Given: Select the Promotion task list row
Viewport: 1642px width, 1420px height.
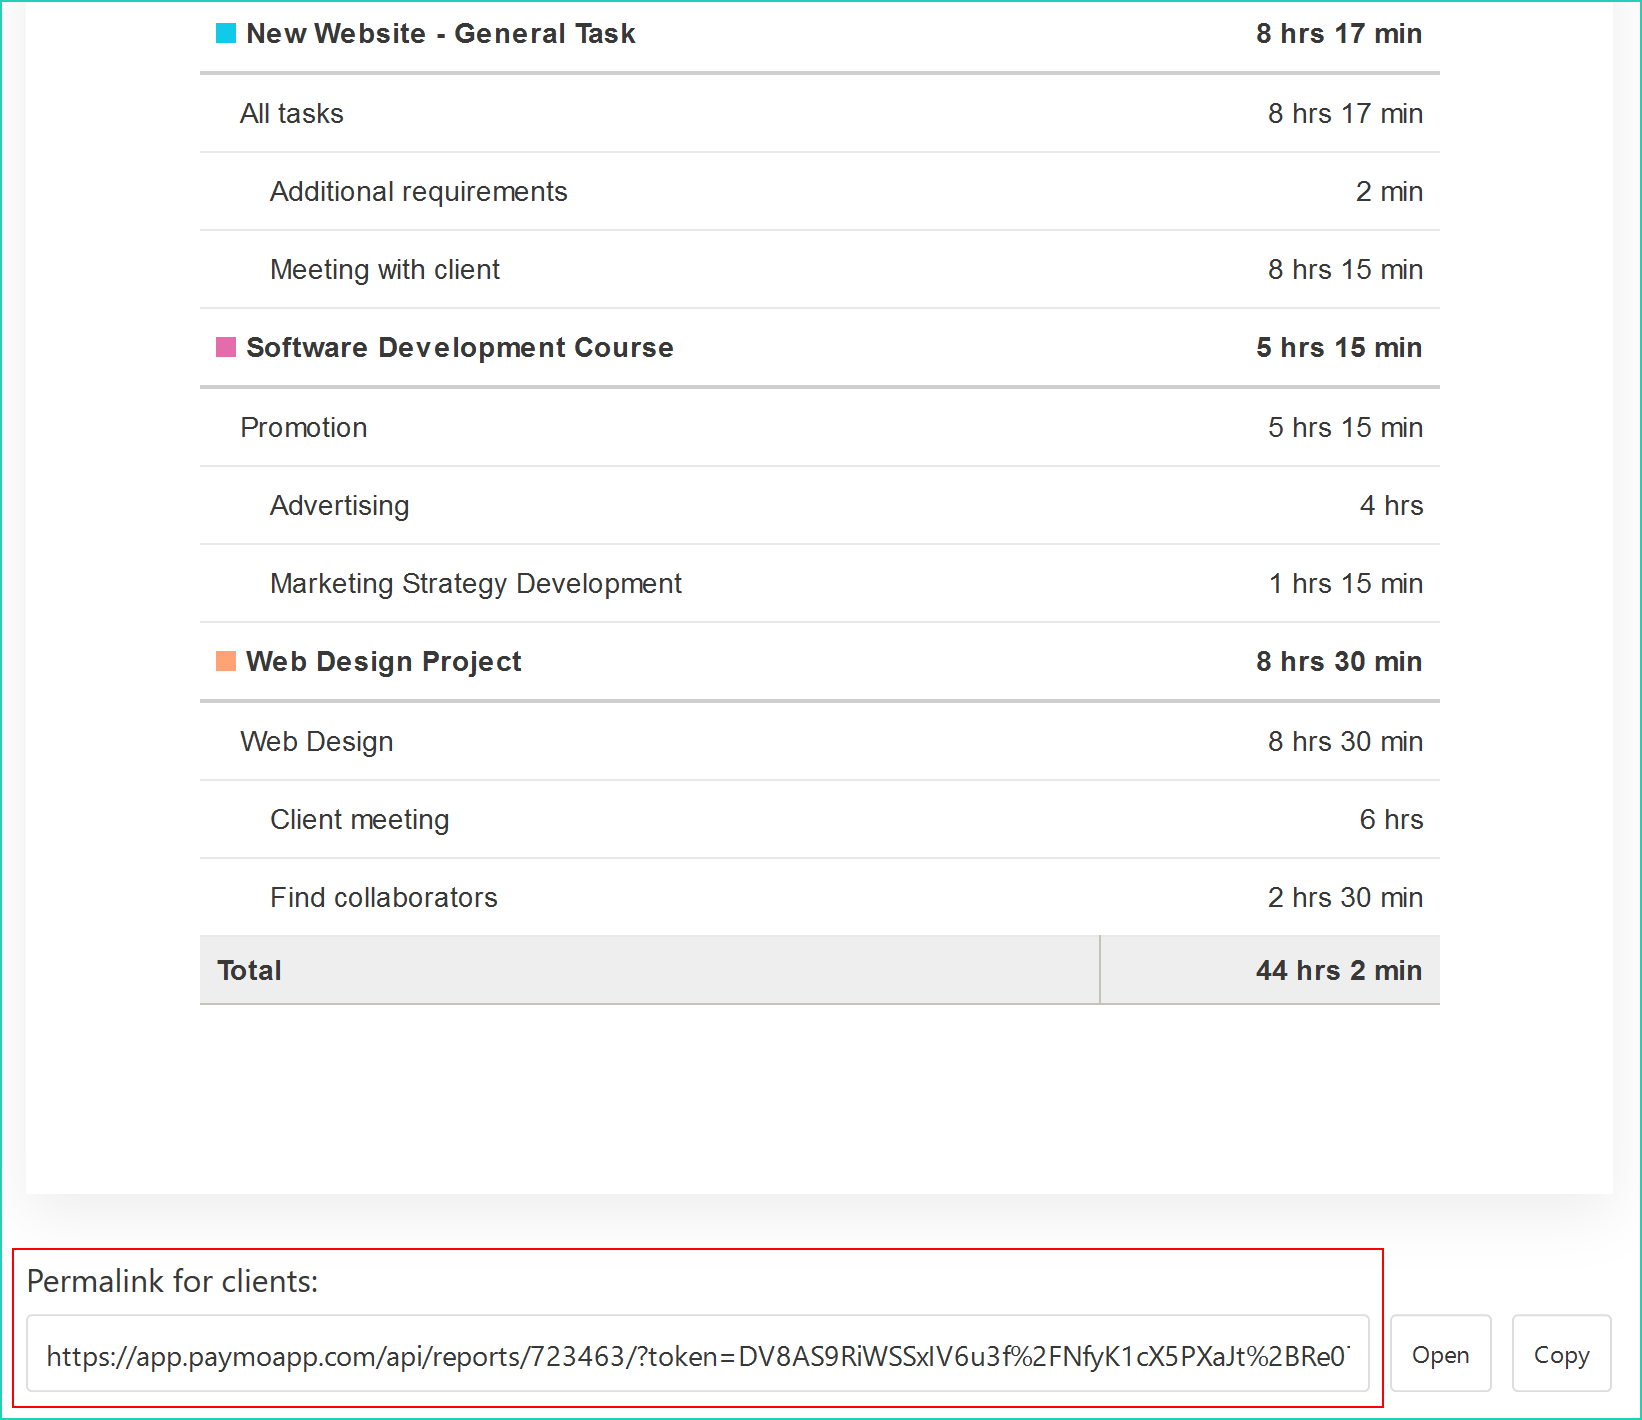Looking at the screenshot, I should (x=303, y=427).
